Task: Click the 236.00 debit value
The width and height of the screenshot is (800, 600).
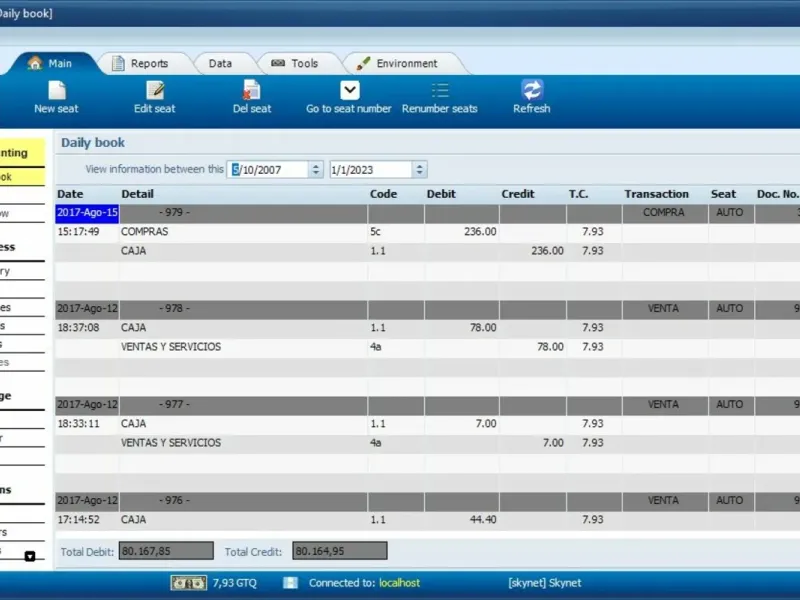Action: (x=480, y=232)
